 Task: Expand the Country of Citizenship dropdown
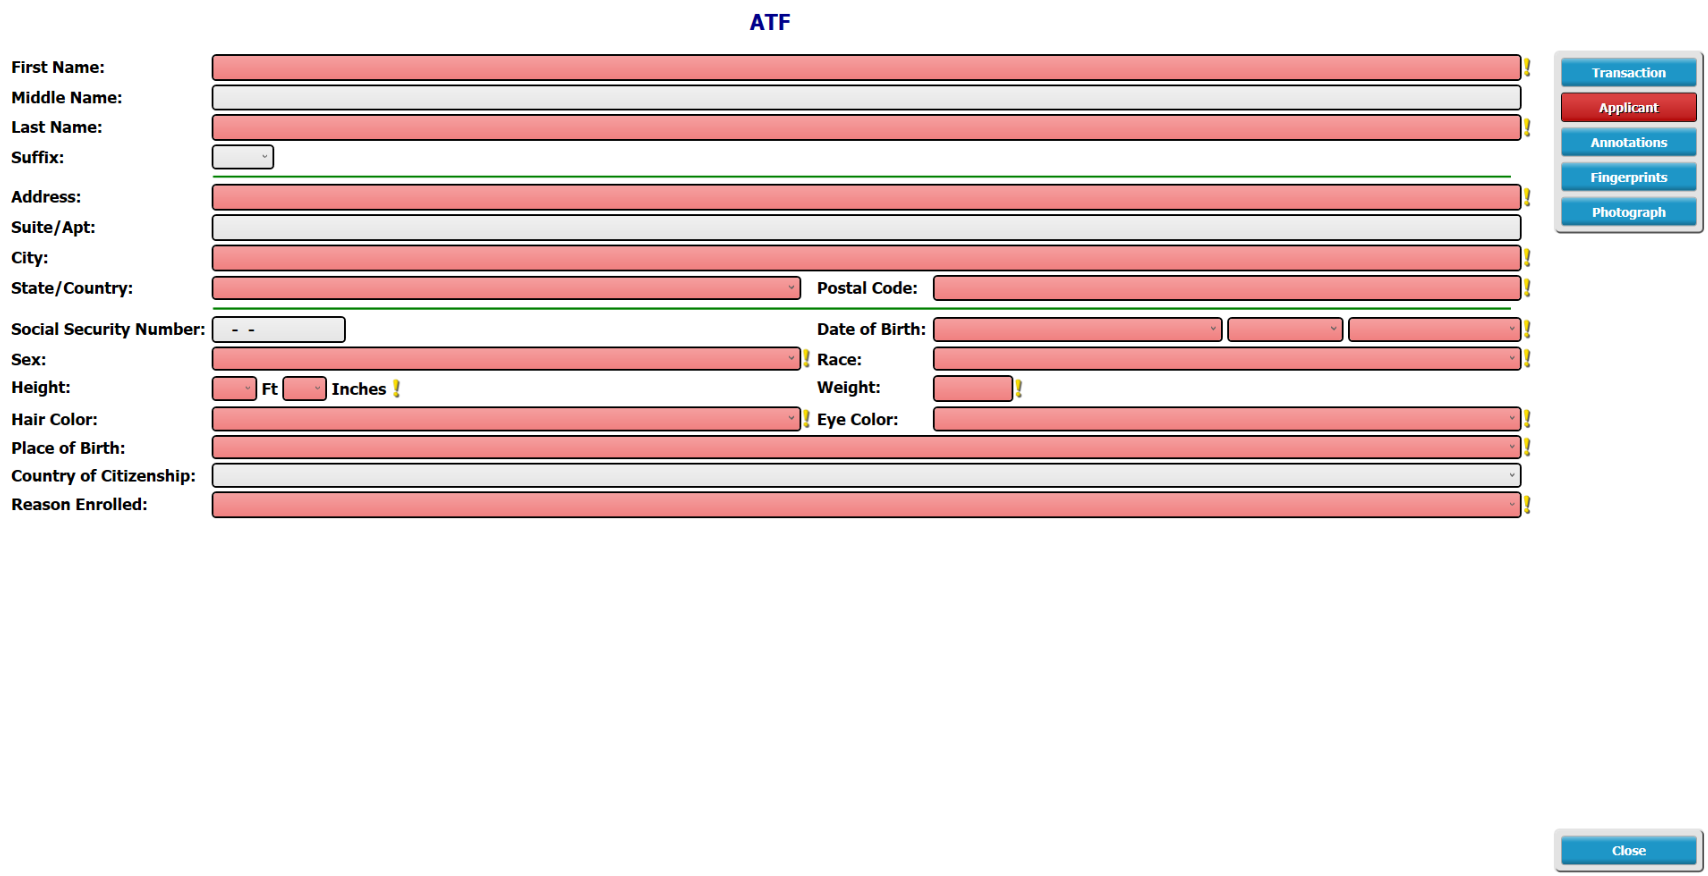(866, 476)
